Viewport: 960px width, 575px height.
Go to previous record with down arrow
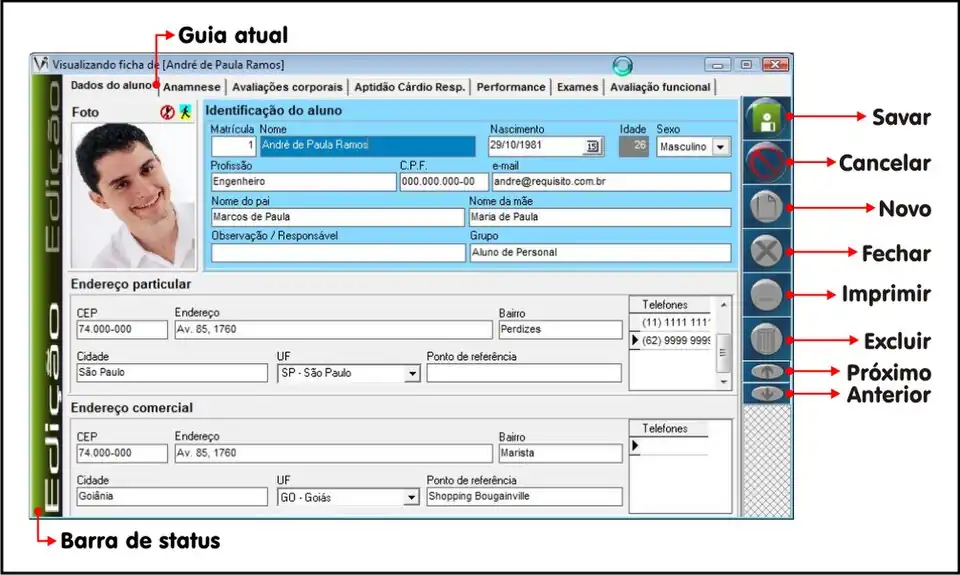766,393
